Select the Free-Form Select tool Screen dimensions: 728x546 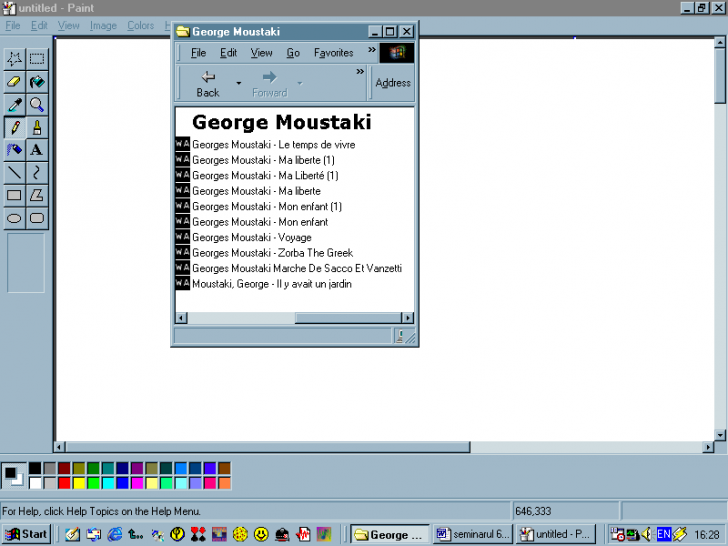[x=14, y=59]
